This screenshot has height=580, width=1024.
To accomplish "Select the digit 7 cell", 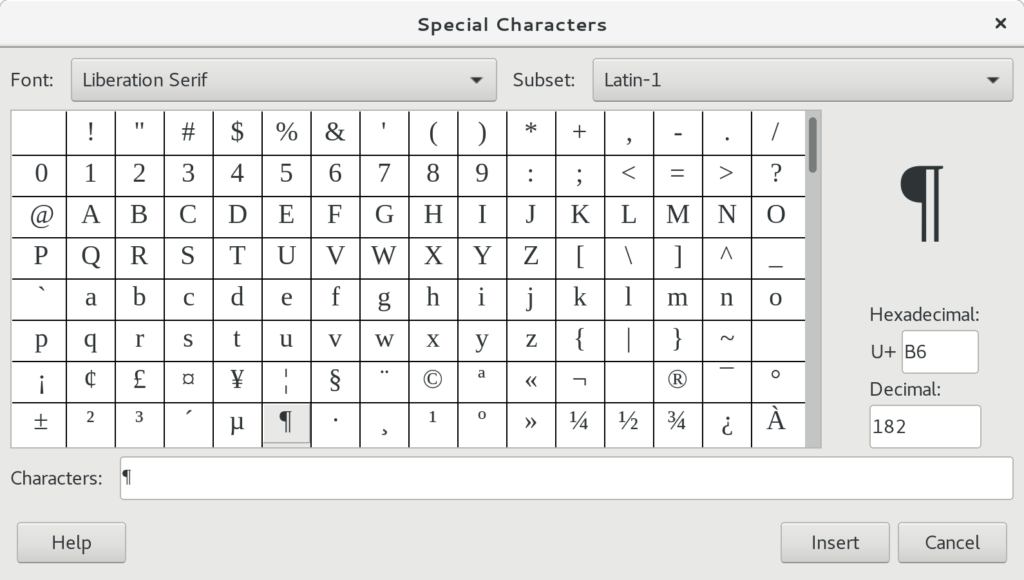I will tap(384, 175).
